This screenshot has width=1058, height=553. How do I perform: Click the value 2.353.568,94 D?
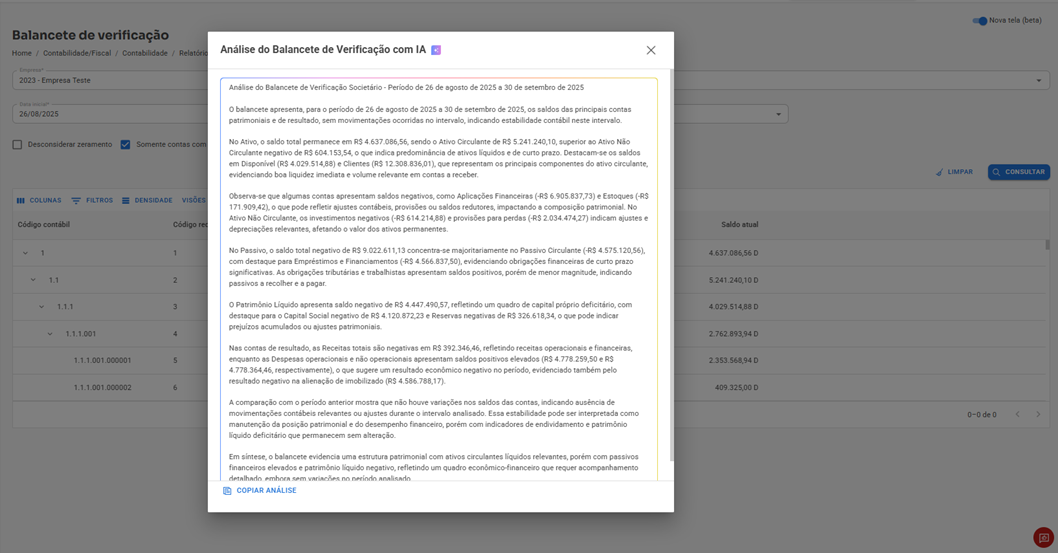733,361
